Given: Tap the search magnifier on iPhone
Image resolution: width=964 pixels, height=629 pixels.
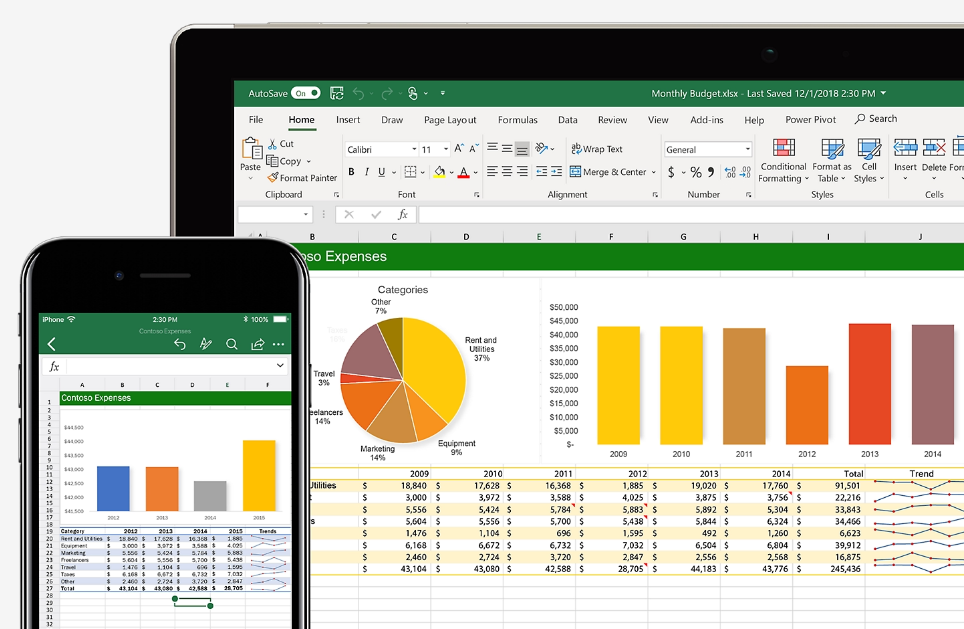Looking at the screenshot, I should tap(232, 344).
